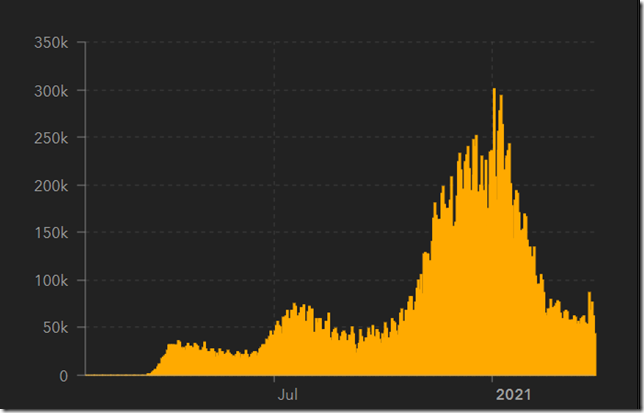The width and height of the screenshot is (644, 413).
Task: Click the 0 y-axis label
Action: [63, 376]
